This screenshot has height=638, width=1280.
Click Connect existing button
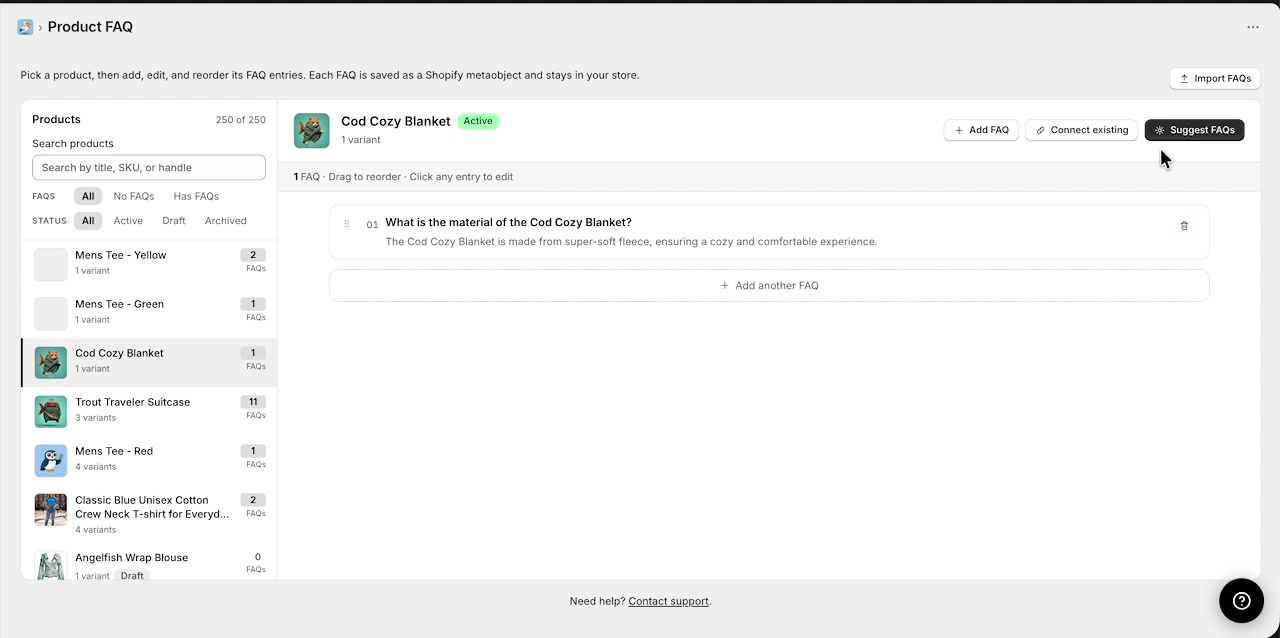1081,130
